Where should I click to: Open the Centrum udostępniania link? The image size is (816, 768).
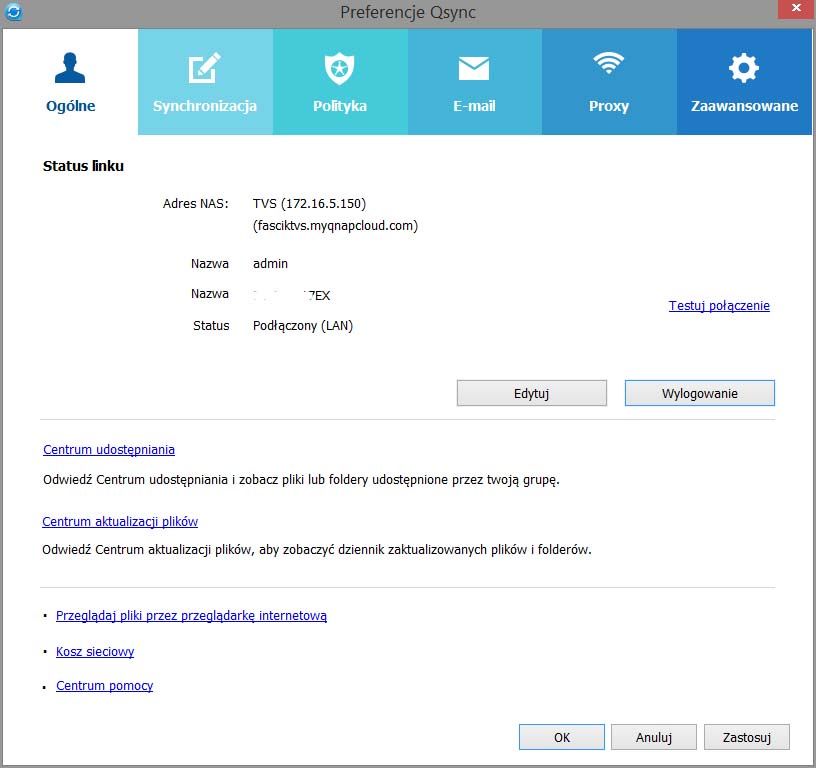(x=109, y=450)
